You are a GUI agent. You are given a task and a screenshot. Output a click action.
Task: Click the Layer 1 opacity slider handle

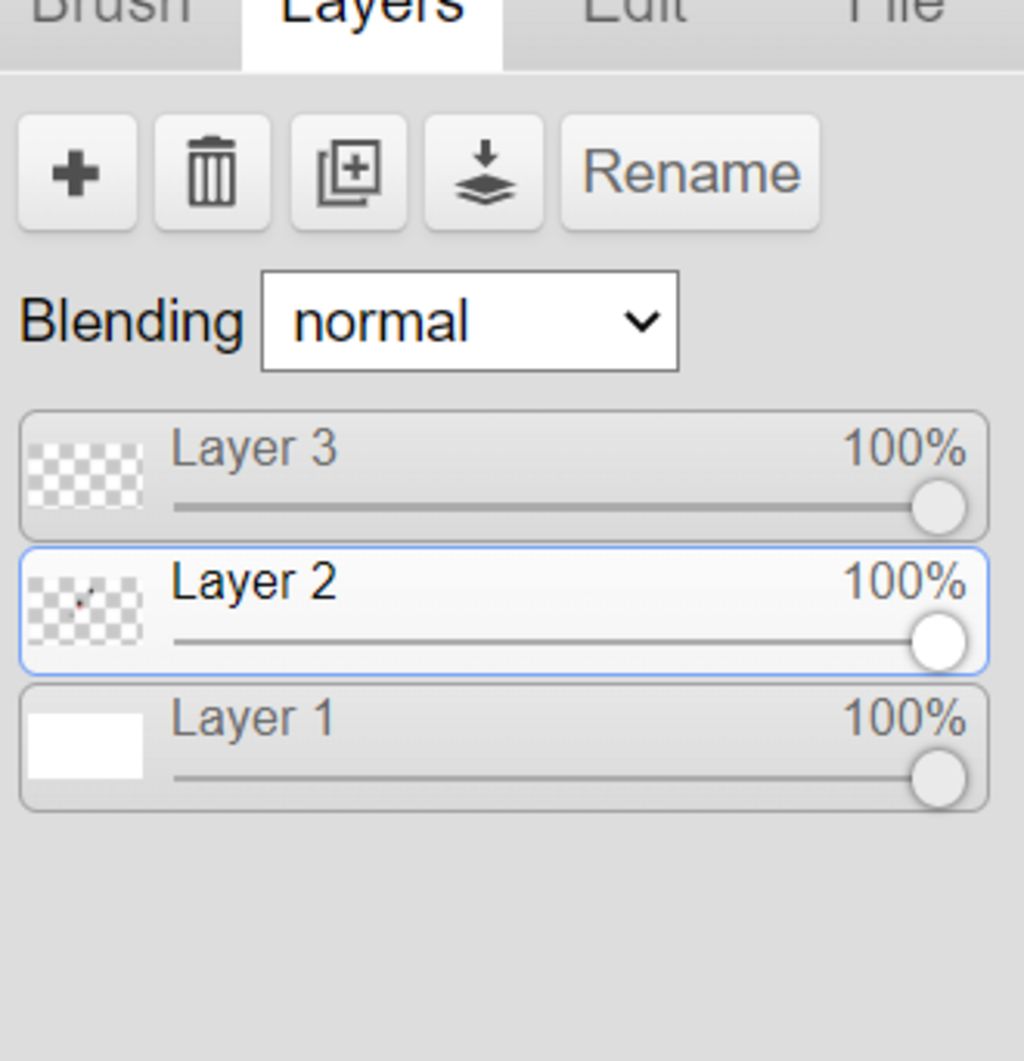(939, 778)
